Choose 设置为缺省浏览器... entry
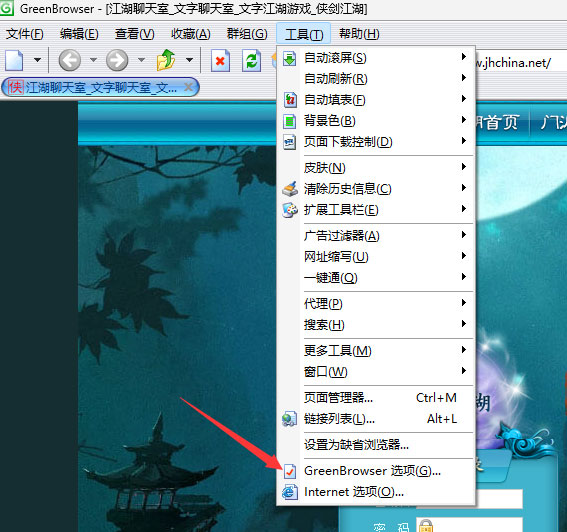Image resolution: width=567 pixels, height=532 pixels. click(x=376, y=444)
